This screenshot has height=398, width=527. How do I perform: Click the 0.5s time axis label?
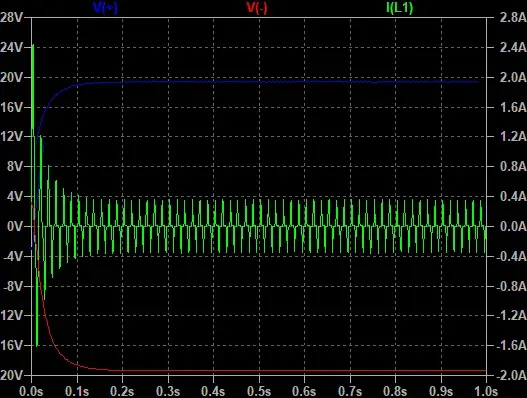(259, 391)
